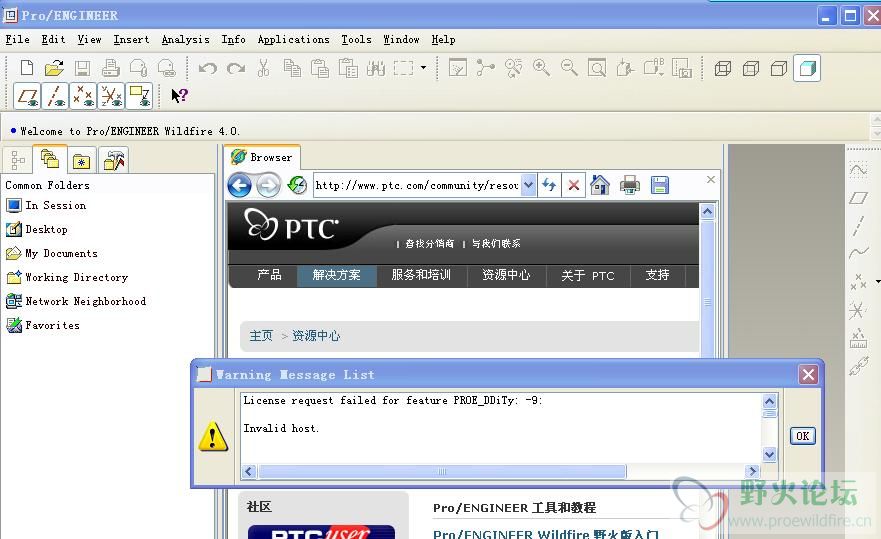Click the binoculars Find icon
Screen dimensions: 881x539
click(x=375, y=68)
